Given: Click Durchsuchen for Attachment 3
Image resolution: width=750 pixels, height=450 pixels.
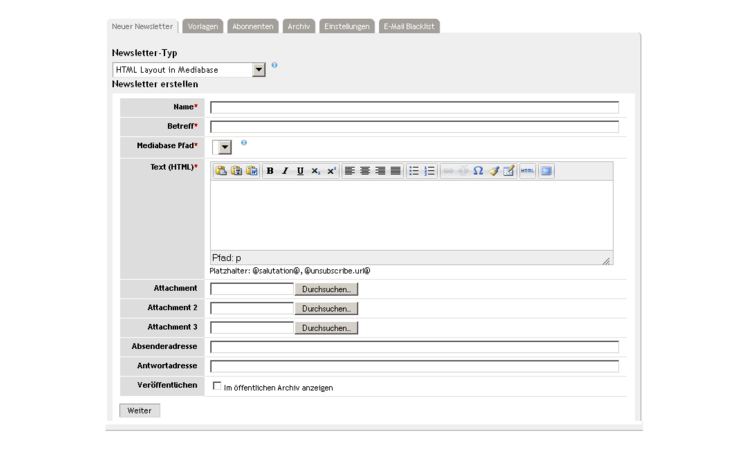Looking at the screenshot, I should [326, 328].
